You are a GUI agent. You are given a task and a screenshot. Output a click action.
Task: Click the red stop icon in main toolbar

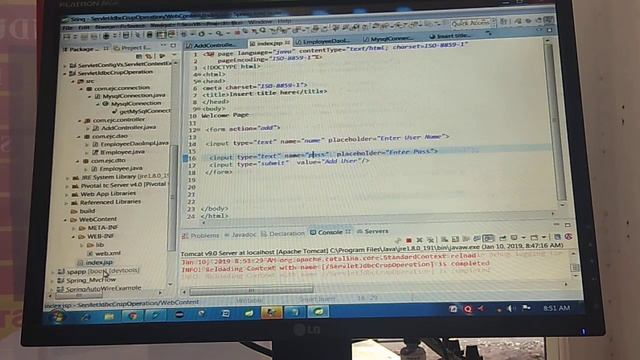[237, 32]
